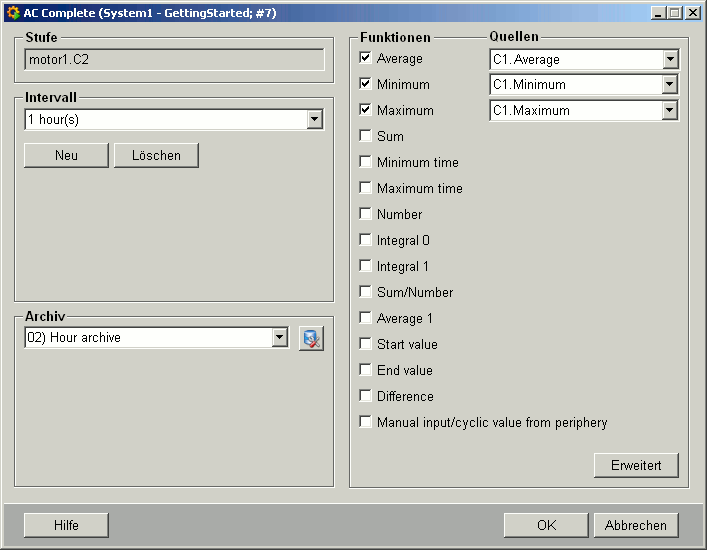Open the Erweitert advanced settings
707x550 pixels.
tap(636, 466)
